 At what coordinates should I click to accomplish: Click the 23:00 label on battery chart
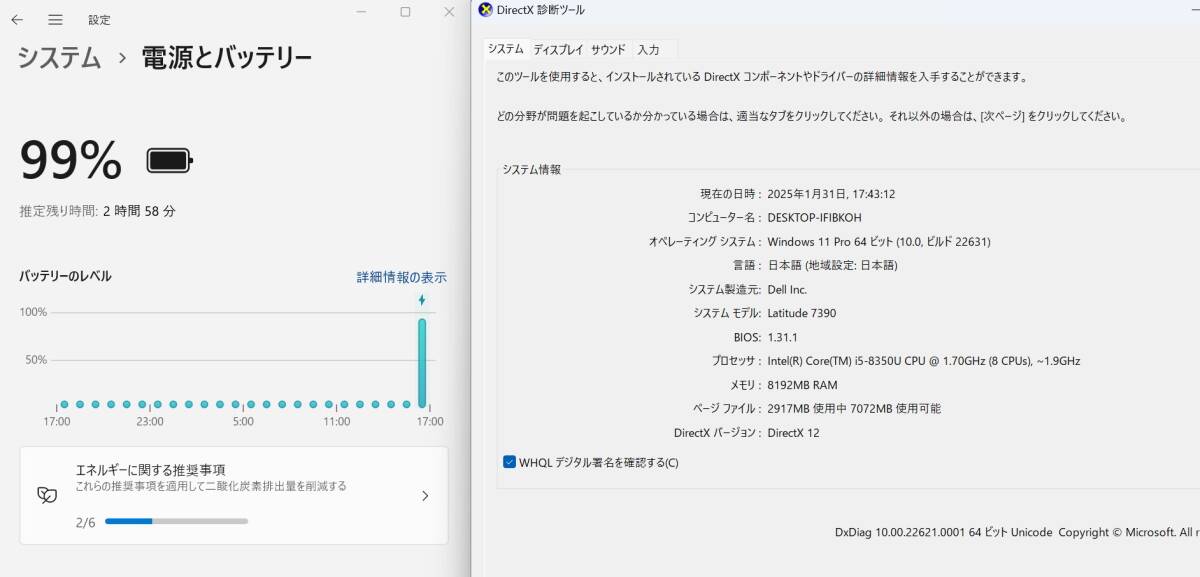150,422
